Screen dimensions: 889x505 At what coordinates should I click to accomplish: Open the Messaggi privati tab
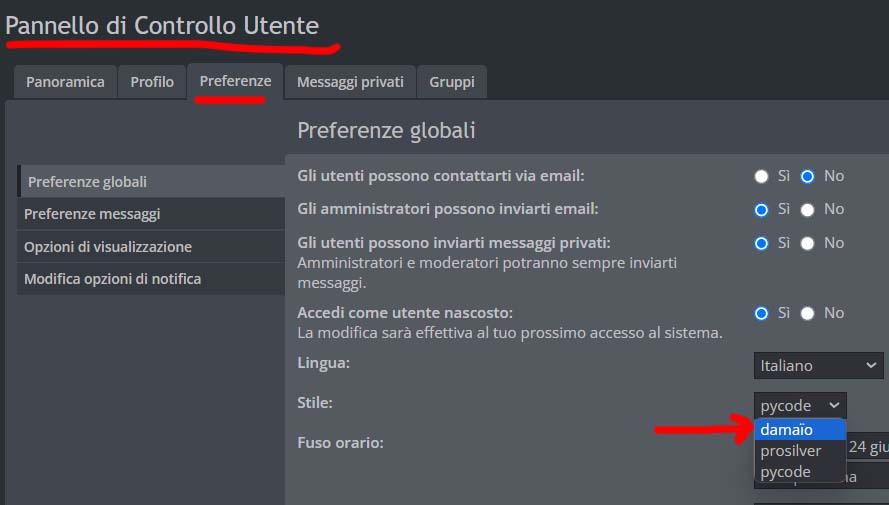[x=350, y=82]
